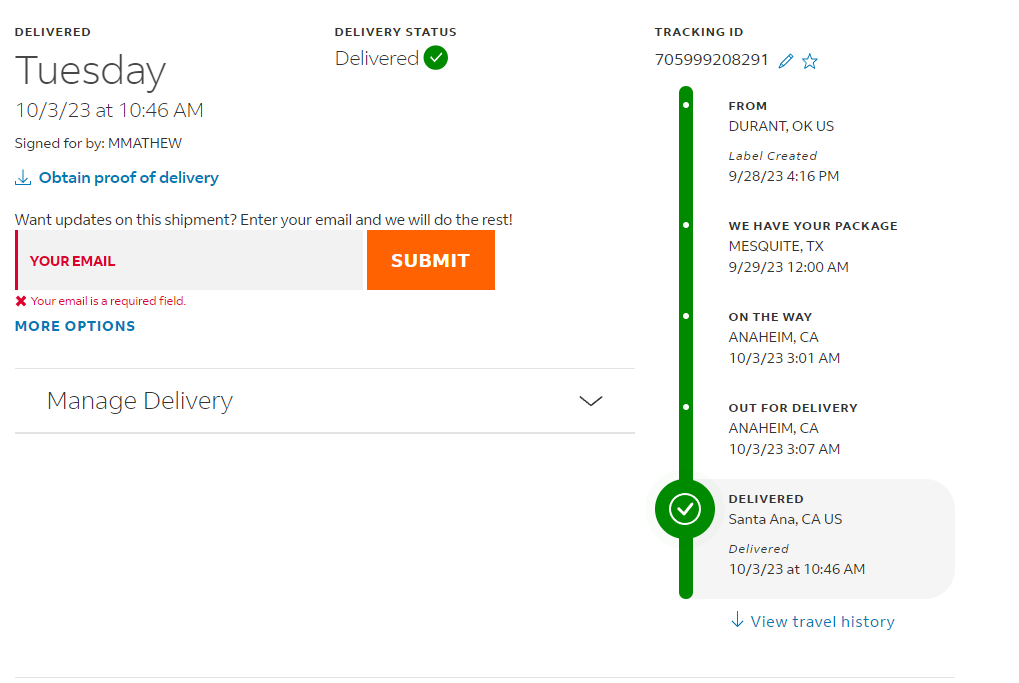Click the pencil edit icon beside tracking ID

[786, 61]
